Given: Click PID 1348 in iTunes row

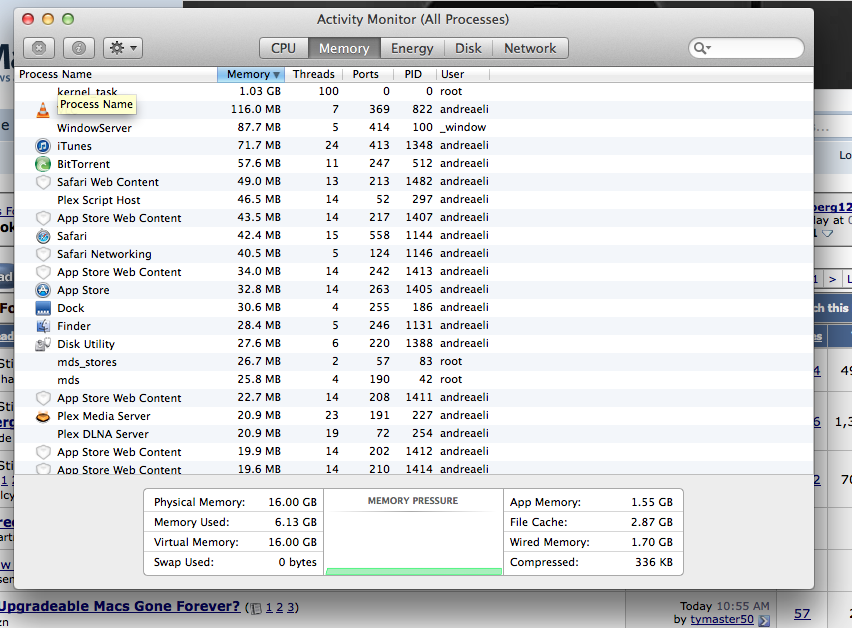Looking at the screenshot, I should pos(419,145).
